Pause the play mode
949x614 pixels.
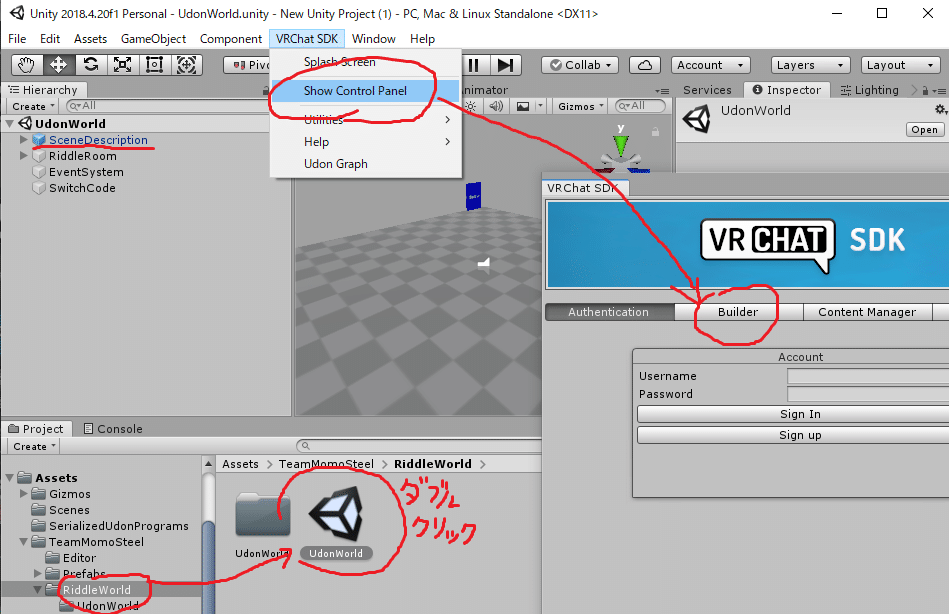474,65
